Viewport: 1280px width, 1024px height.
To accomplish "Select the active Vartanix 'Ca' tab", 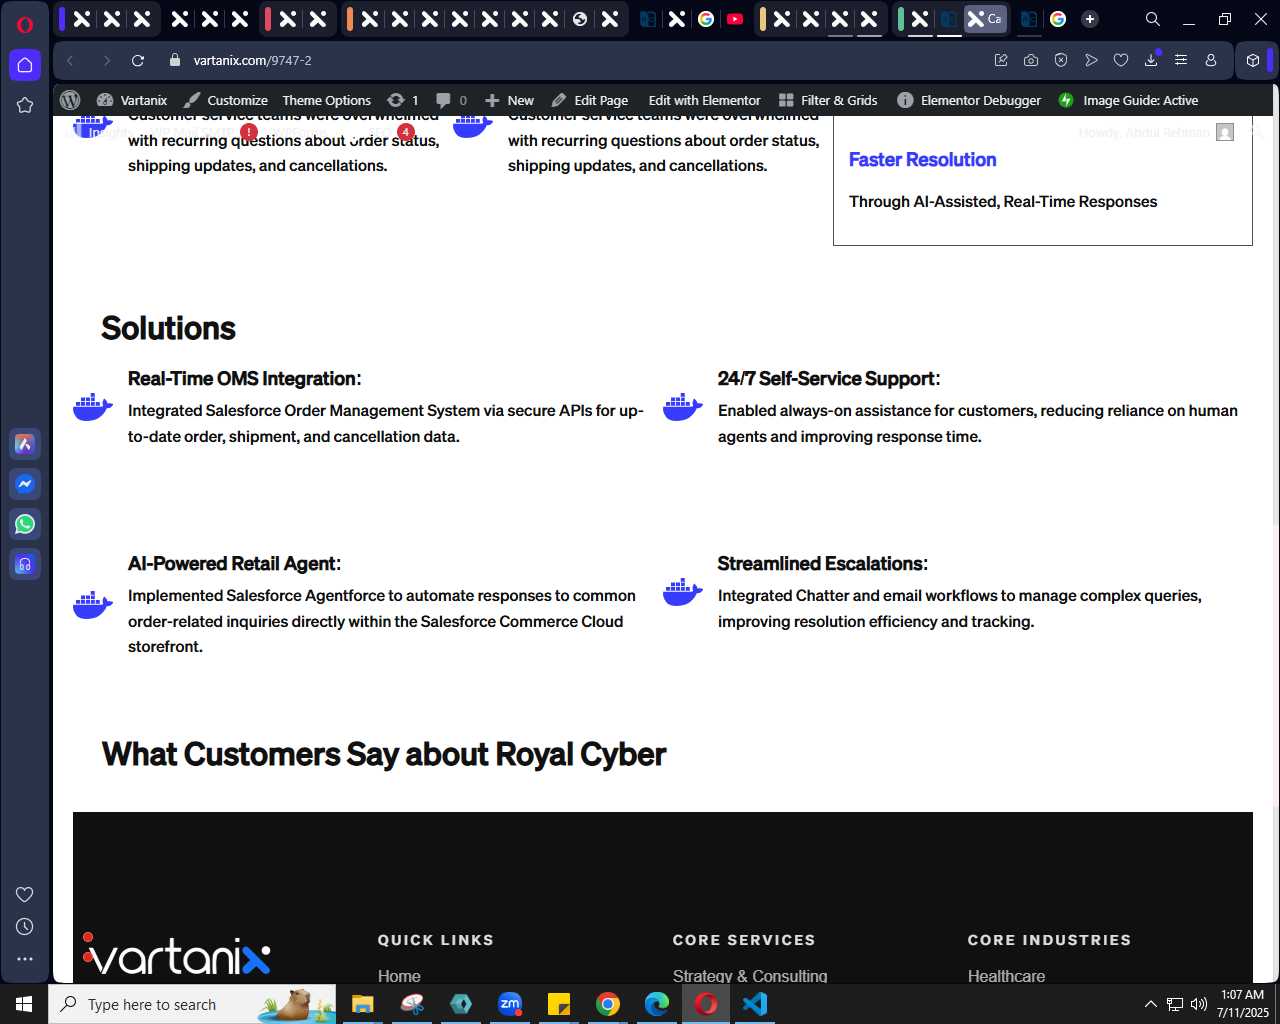I will [x=985, y=19].
